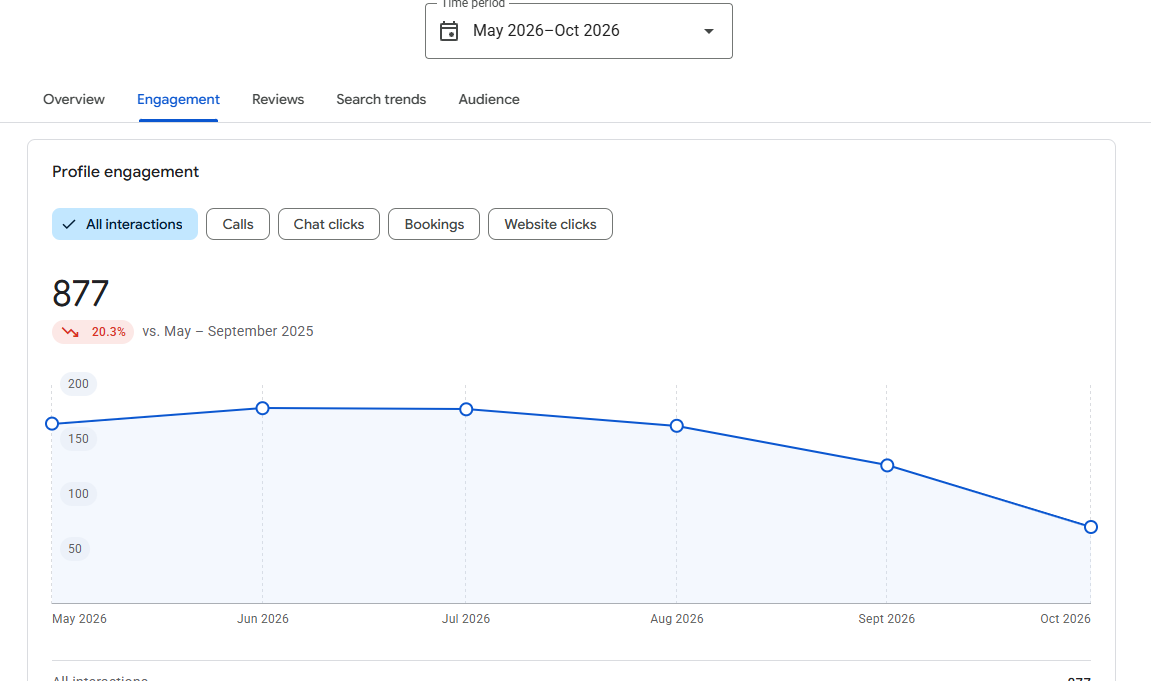Click the May 2026 chart data point

(52, 423)
